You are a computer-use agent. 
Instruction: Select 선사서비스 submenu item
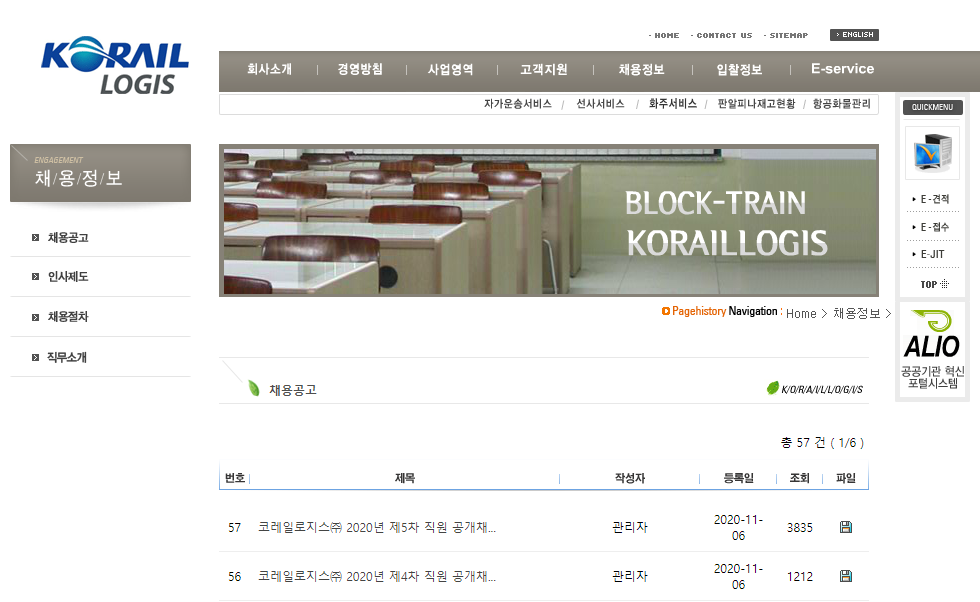coord(600,104)
